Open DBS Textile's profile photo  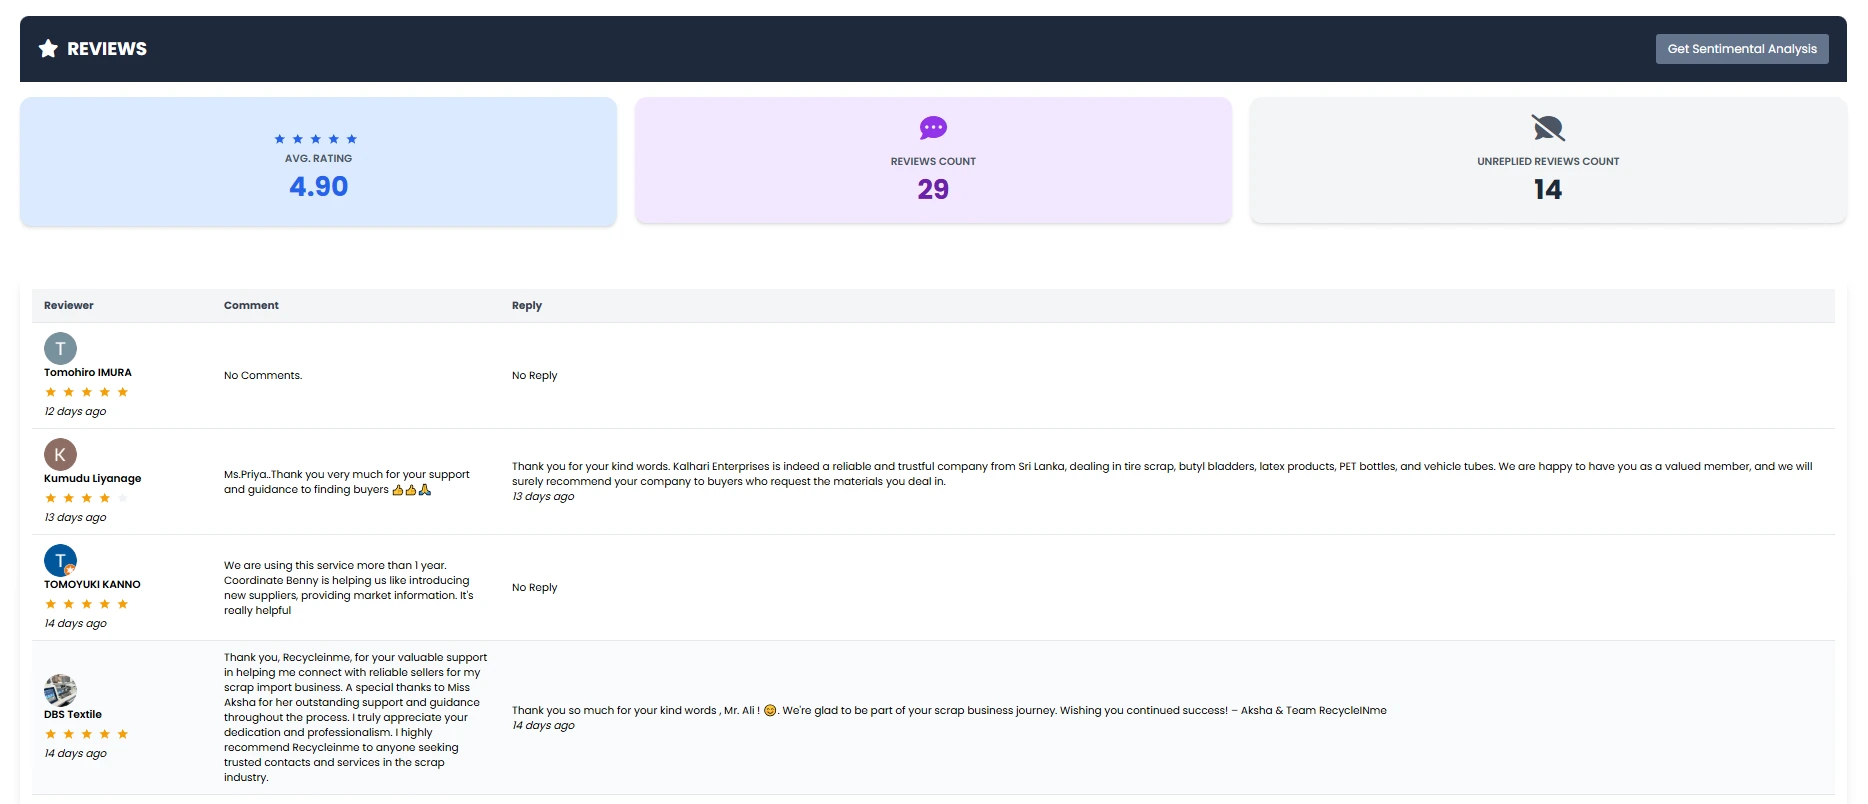coord(60,690)
